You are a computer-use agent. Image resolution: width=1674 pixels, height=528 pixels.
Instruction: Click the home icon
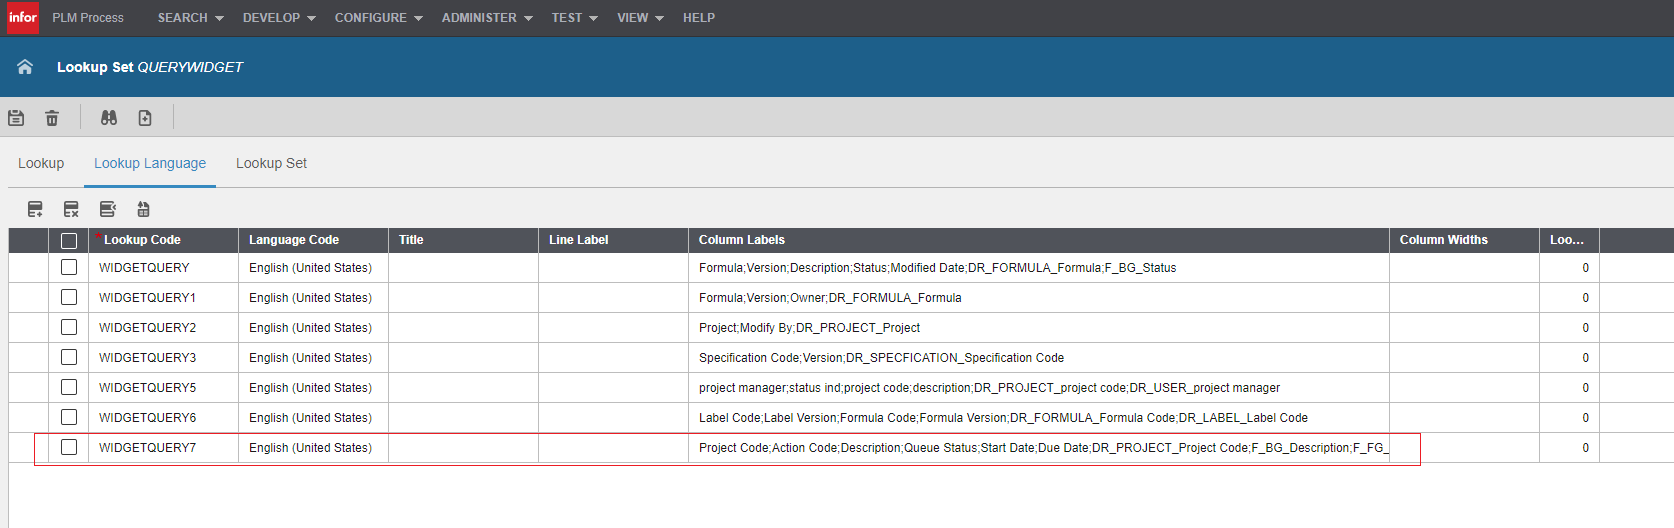25,67
